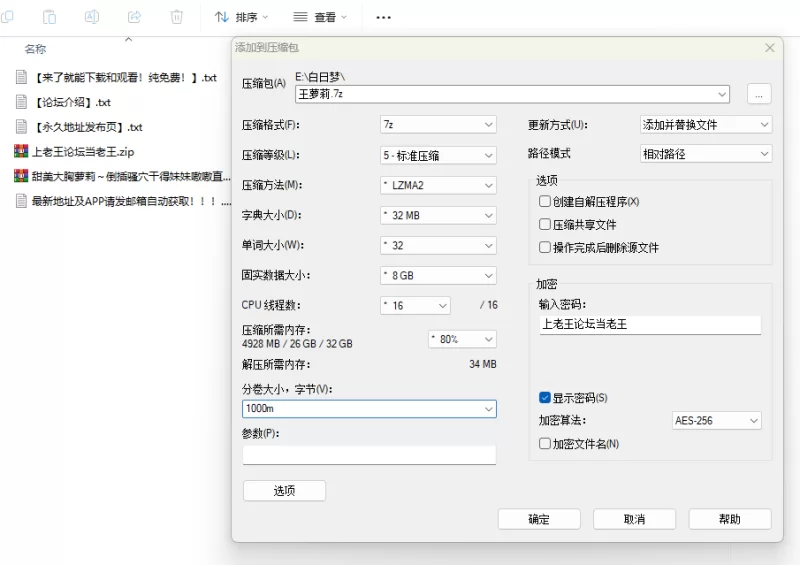Open the 查看 view menu
Image resolution: width=800 pixels, height=565 pixels.
320,17
